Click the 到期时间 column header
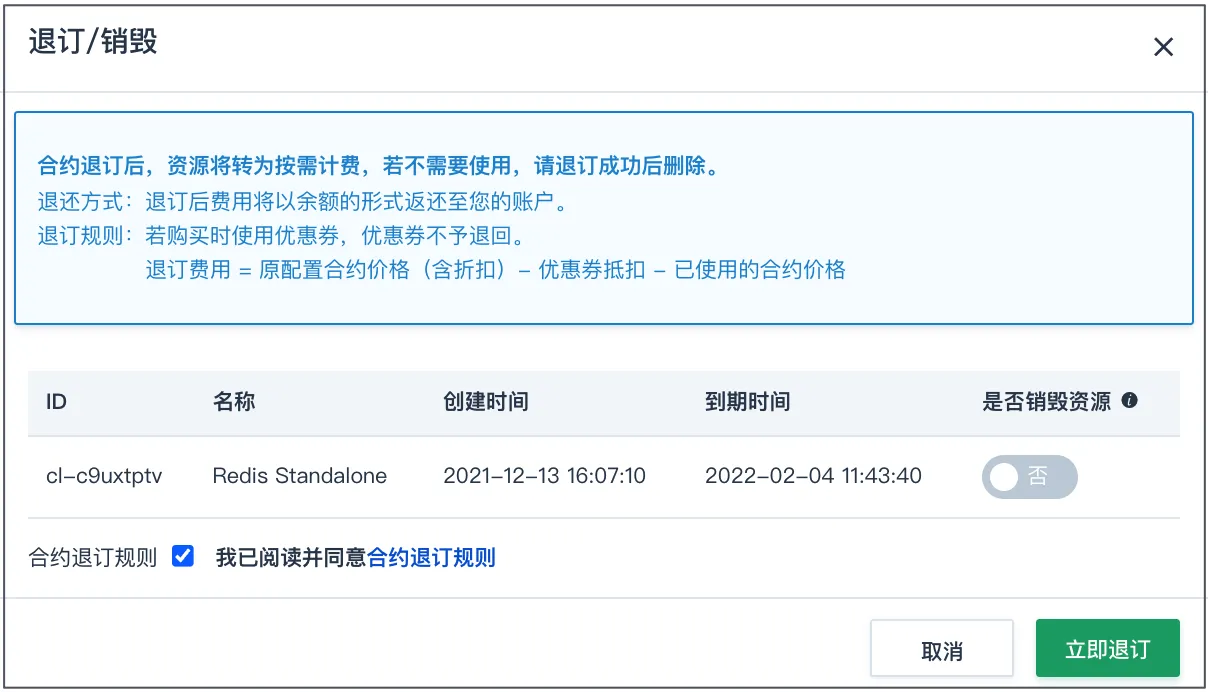This screenshot has width=1208, height=692. click(748, 402)
